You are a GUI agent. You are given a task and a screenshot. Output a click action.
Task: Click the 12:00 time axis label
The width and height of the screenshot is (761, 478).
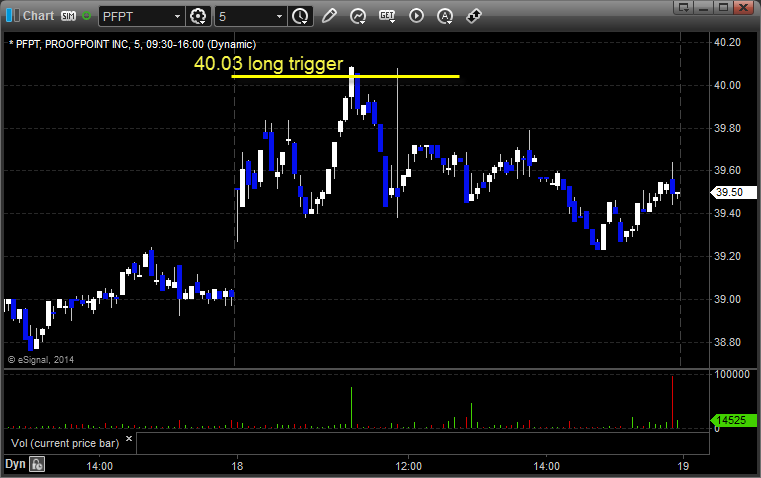(409, 466)
